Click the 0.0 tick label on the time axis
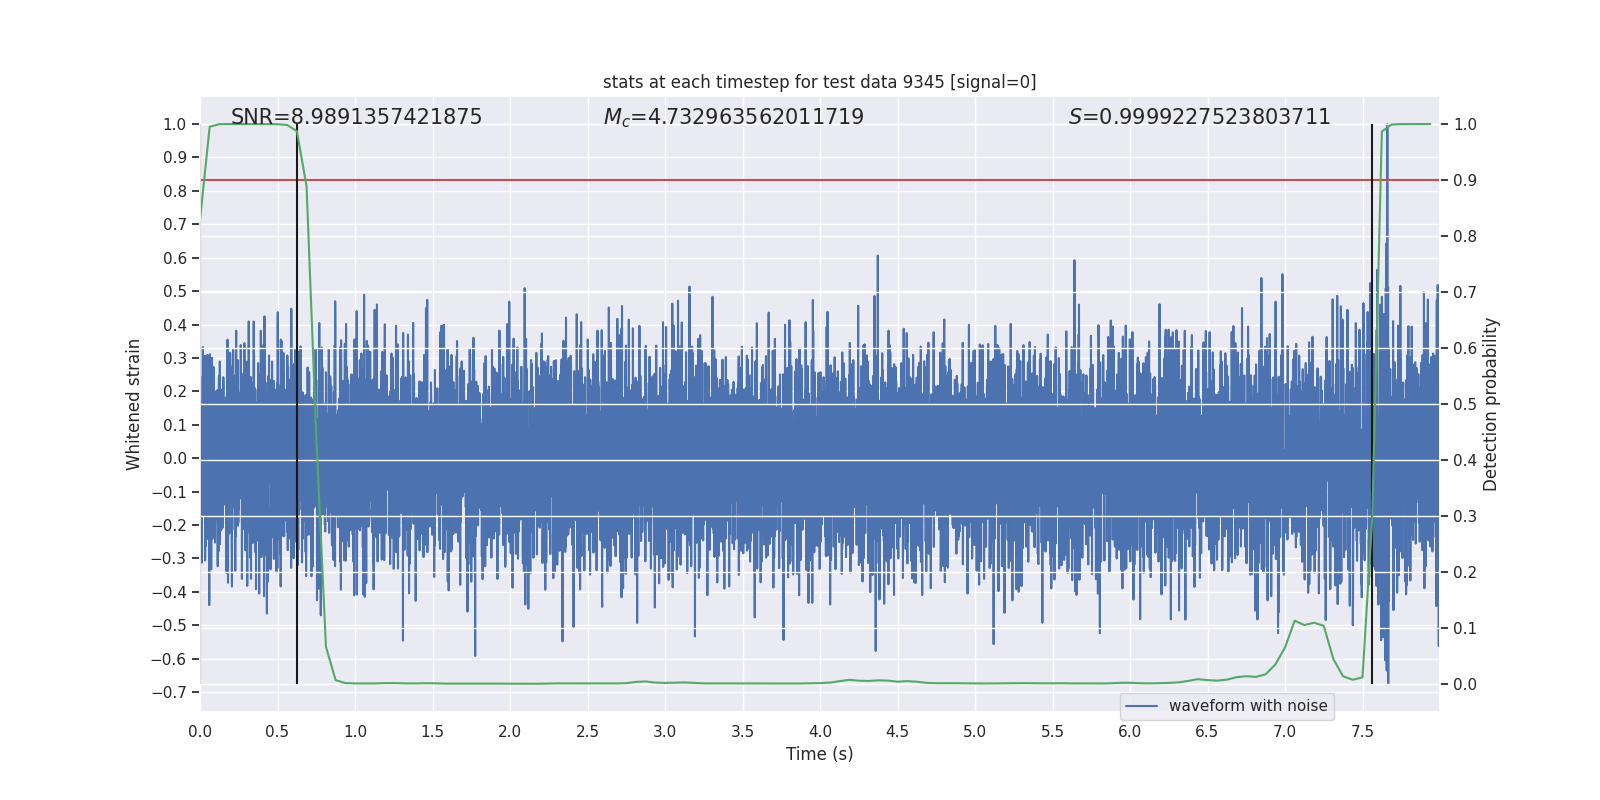 200,731
